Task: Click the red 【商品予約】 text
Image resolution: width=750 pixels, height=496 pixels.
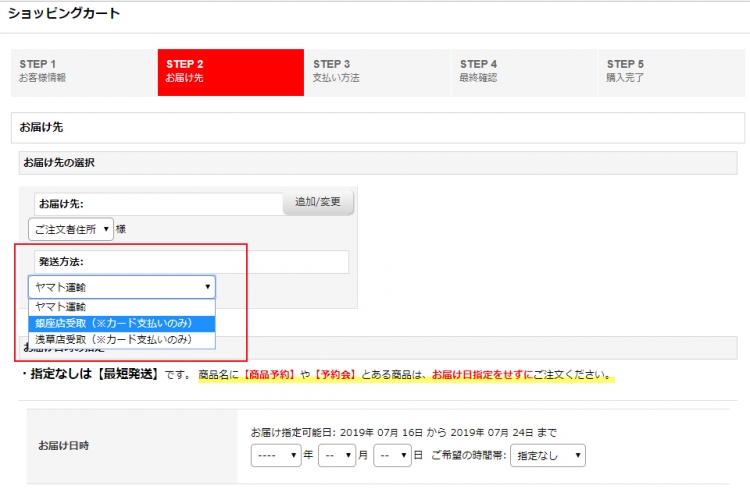Action: tap(268, 375)
